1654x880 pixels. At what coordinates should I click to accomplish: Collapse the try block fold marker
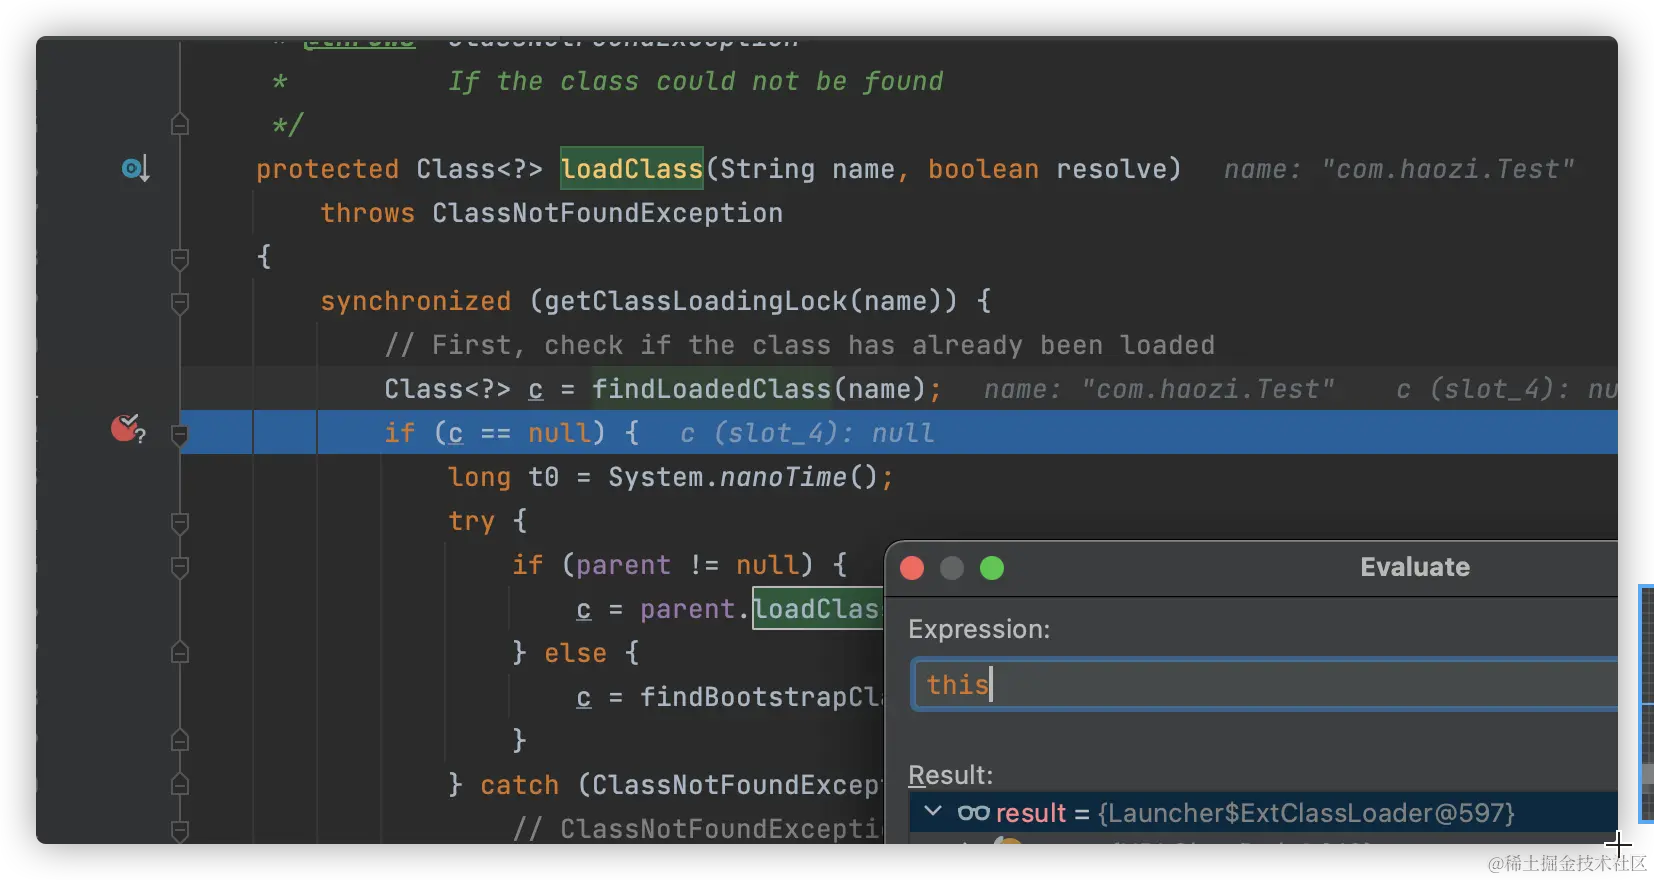[180, 523]
